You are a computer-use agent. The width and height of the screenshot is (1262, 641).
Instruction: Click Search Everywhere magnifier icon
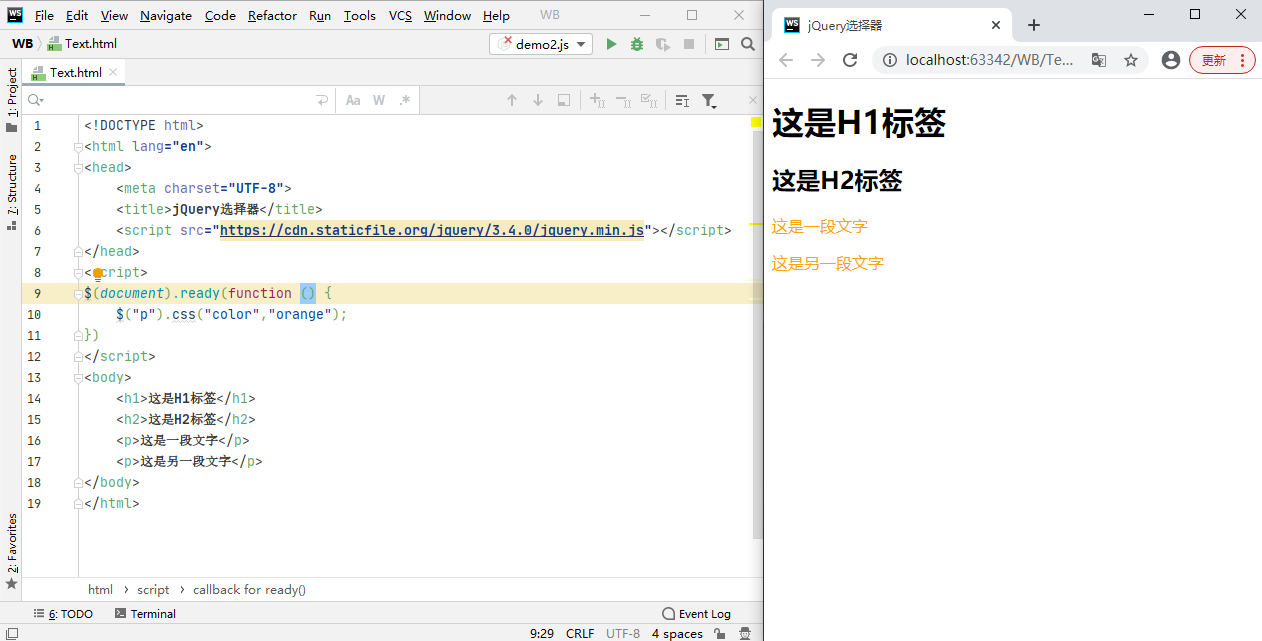(748, 44)
